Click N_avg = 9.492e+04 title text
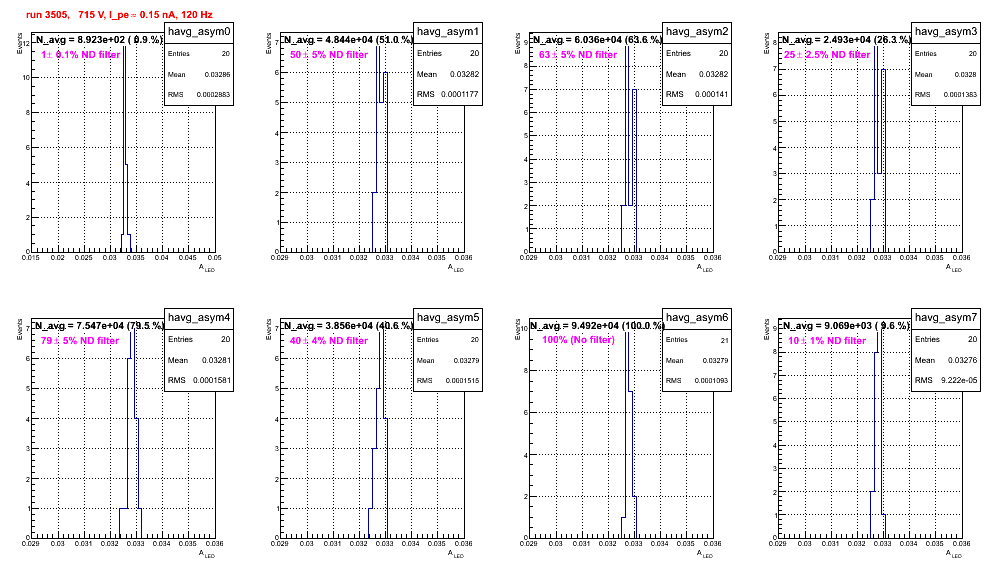This screenshot has width=996, height=572. coord(597,325)
